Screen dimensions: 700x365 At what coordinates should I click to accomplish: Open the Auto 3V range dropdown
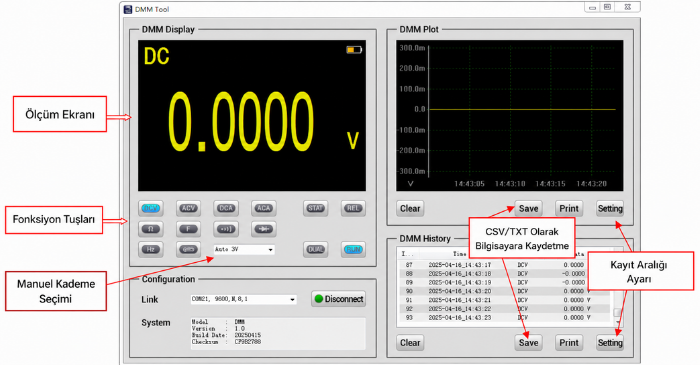point(244,249)
